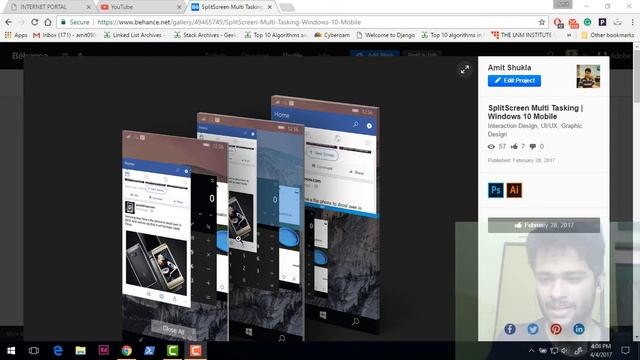Open the Action Center notifications
This screenshot has height=360, width=640.
(625, 350)
